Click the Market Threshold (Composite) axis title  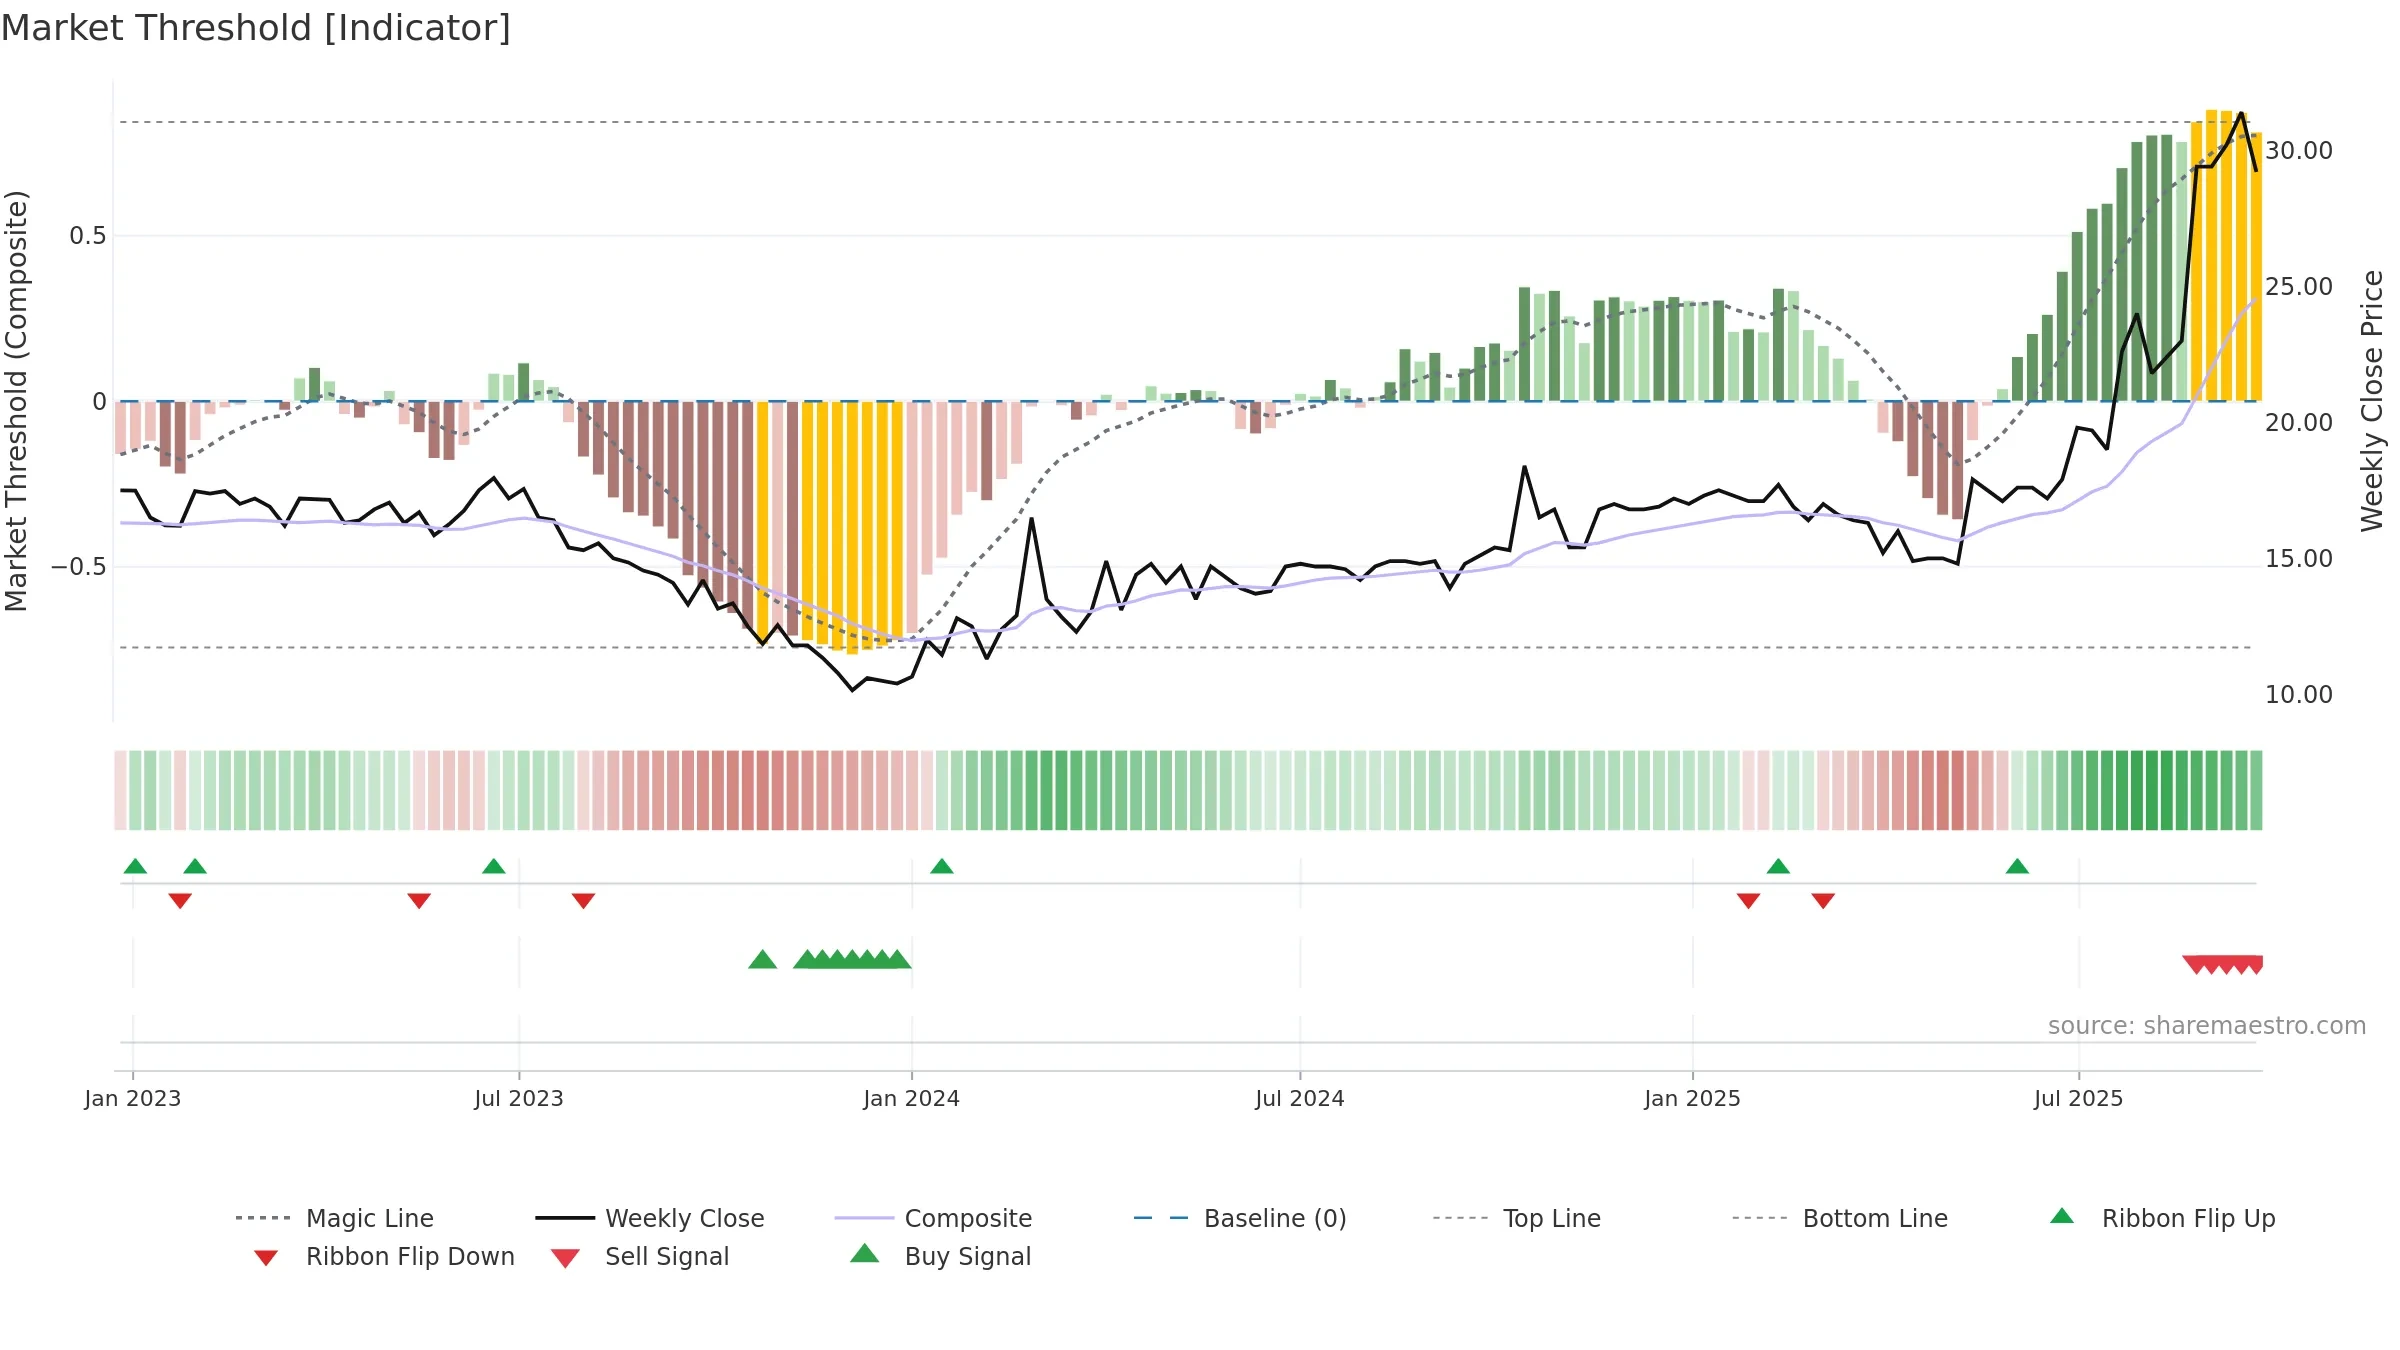(16, 401)
